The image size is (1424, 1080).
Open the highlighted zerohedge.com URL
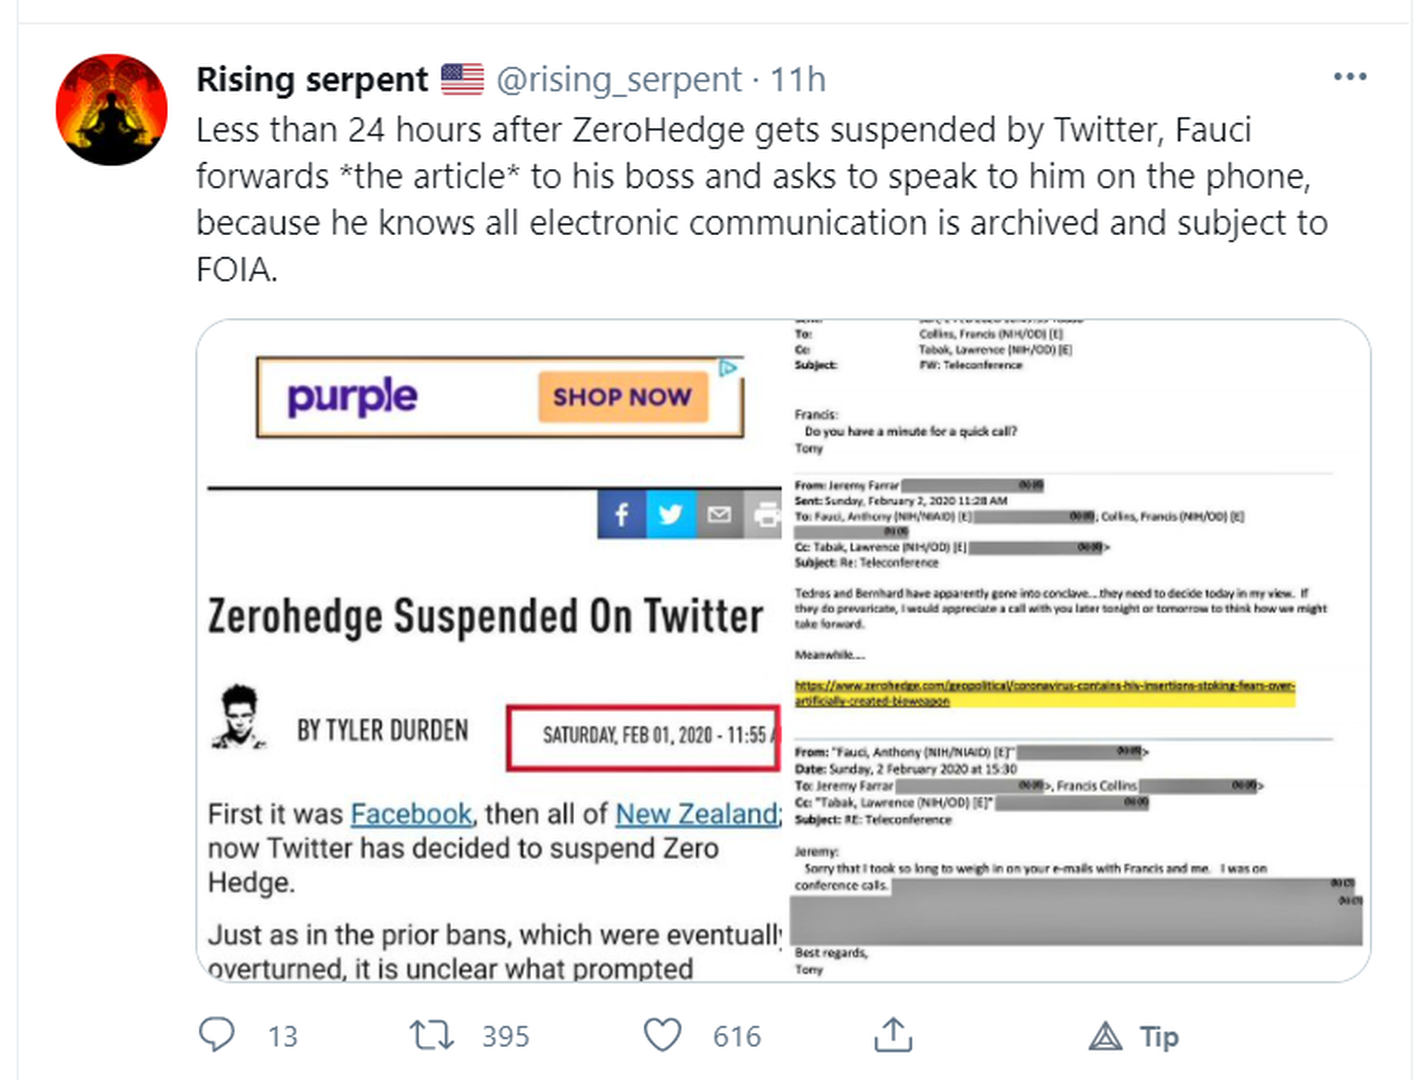[1044, 693]
